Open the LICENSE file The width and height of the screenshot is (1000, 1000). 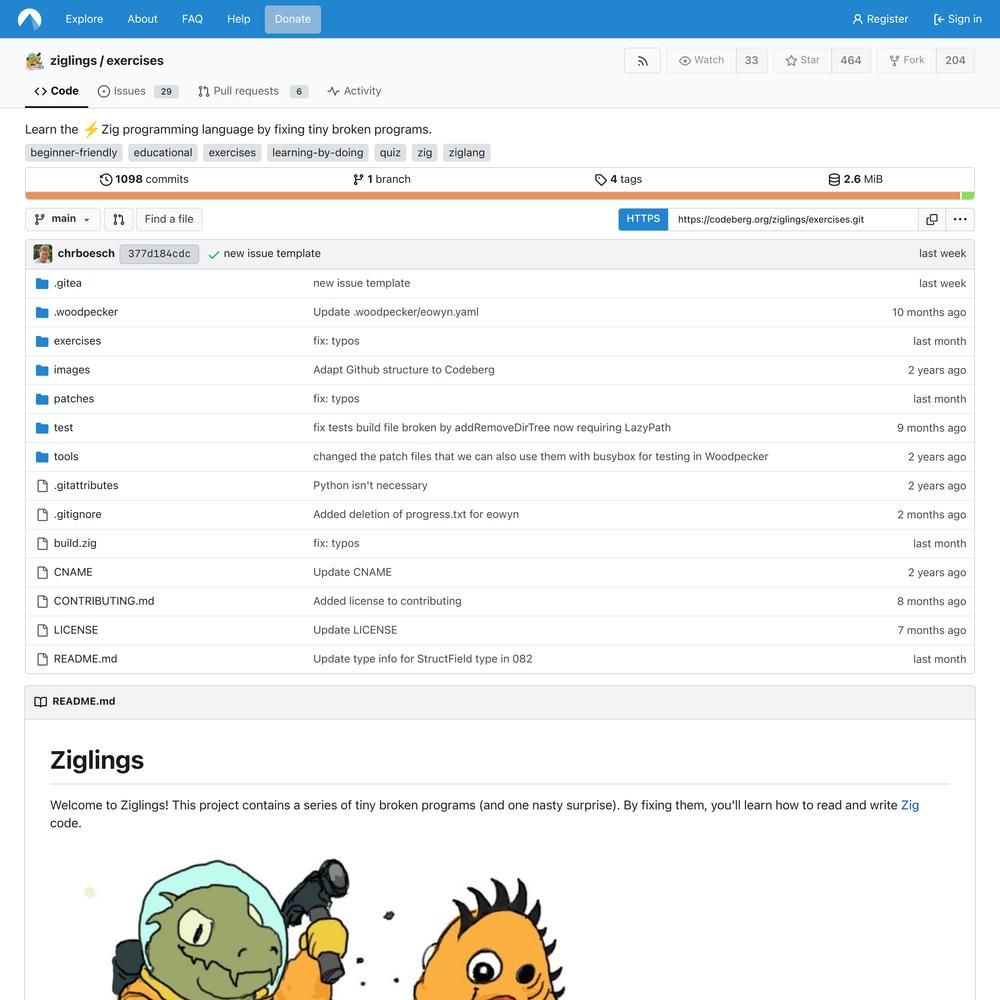point(76,630)
